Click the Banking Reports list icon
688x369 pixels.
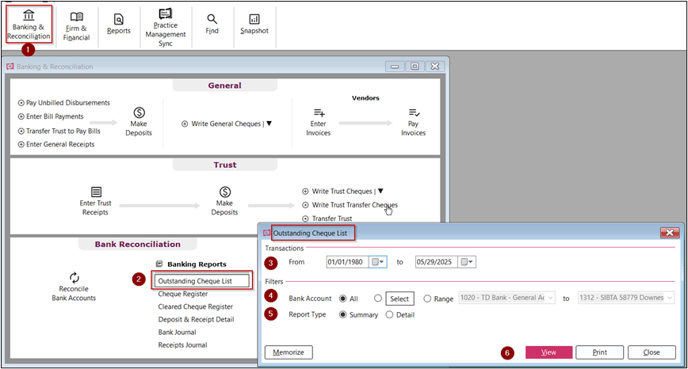coord(159,264)
